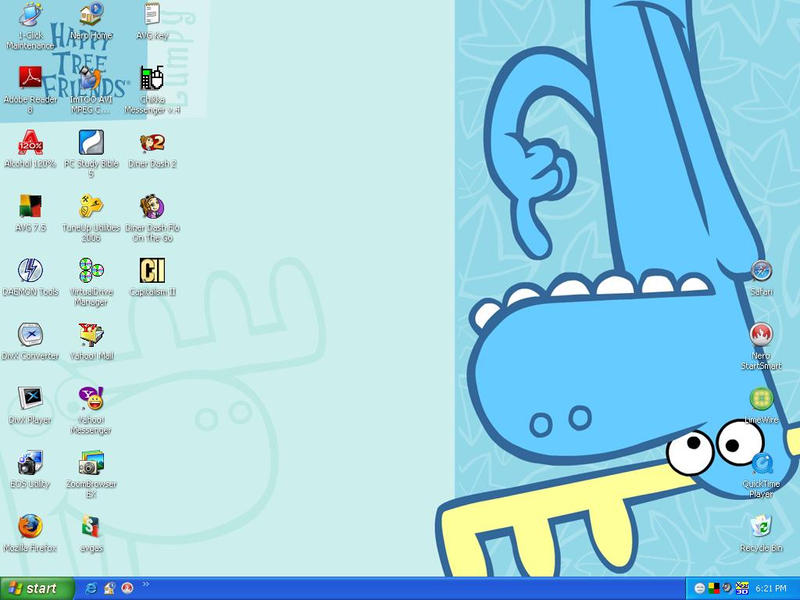This screenshot has width=800, height=600.
Task: Open PC Study Bible 5 shortcut
Action: 91,142
